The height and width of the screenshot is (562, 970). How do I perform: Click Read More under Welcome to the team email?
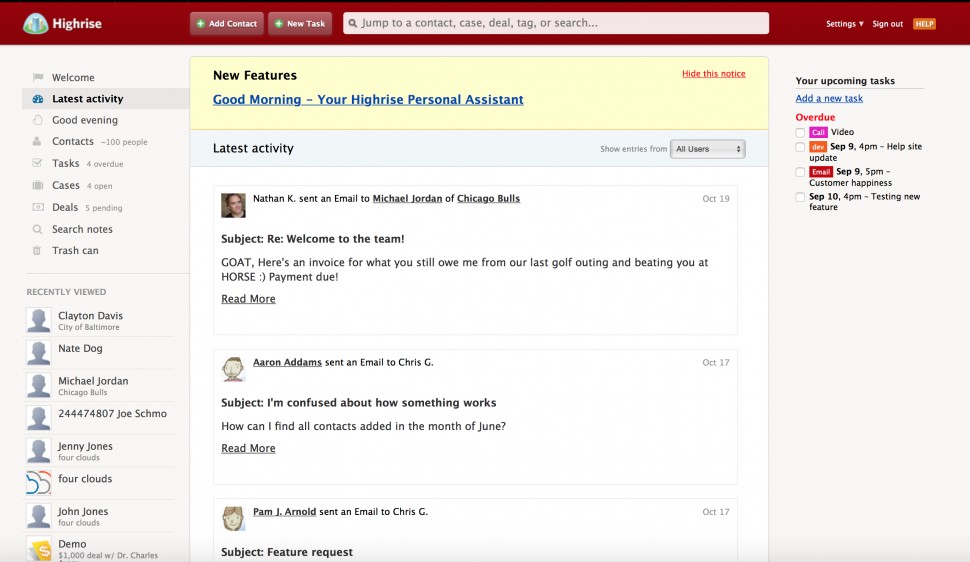(248, 299)
